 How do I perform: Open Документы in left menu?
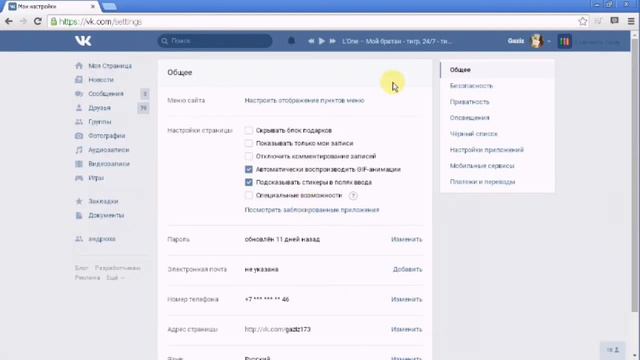pos(106,215)
